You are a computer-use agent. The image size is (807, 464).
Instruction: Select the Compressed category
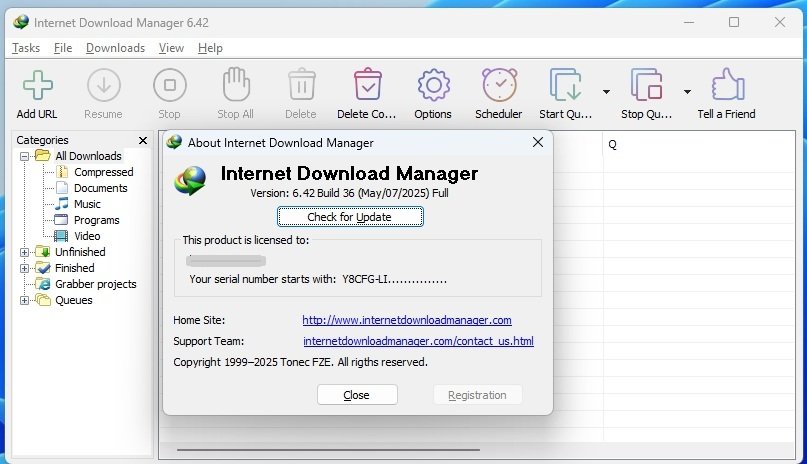pyautogui.click(x=103, y=172)
